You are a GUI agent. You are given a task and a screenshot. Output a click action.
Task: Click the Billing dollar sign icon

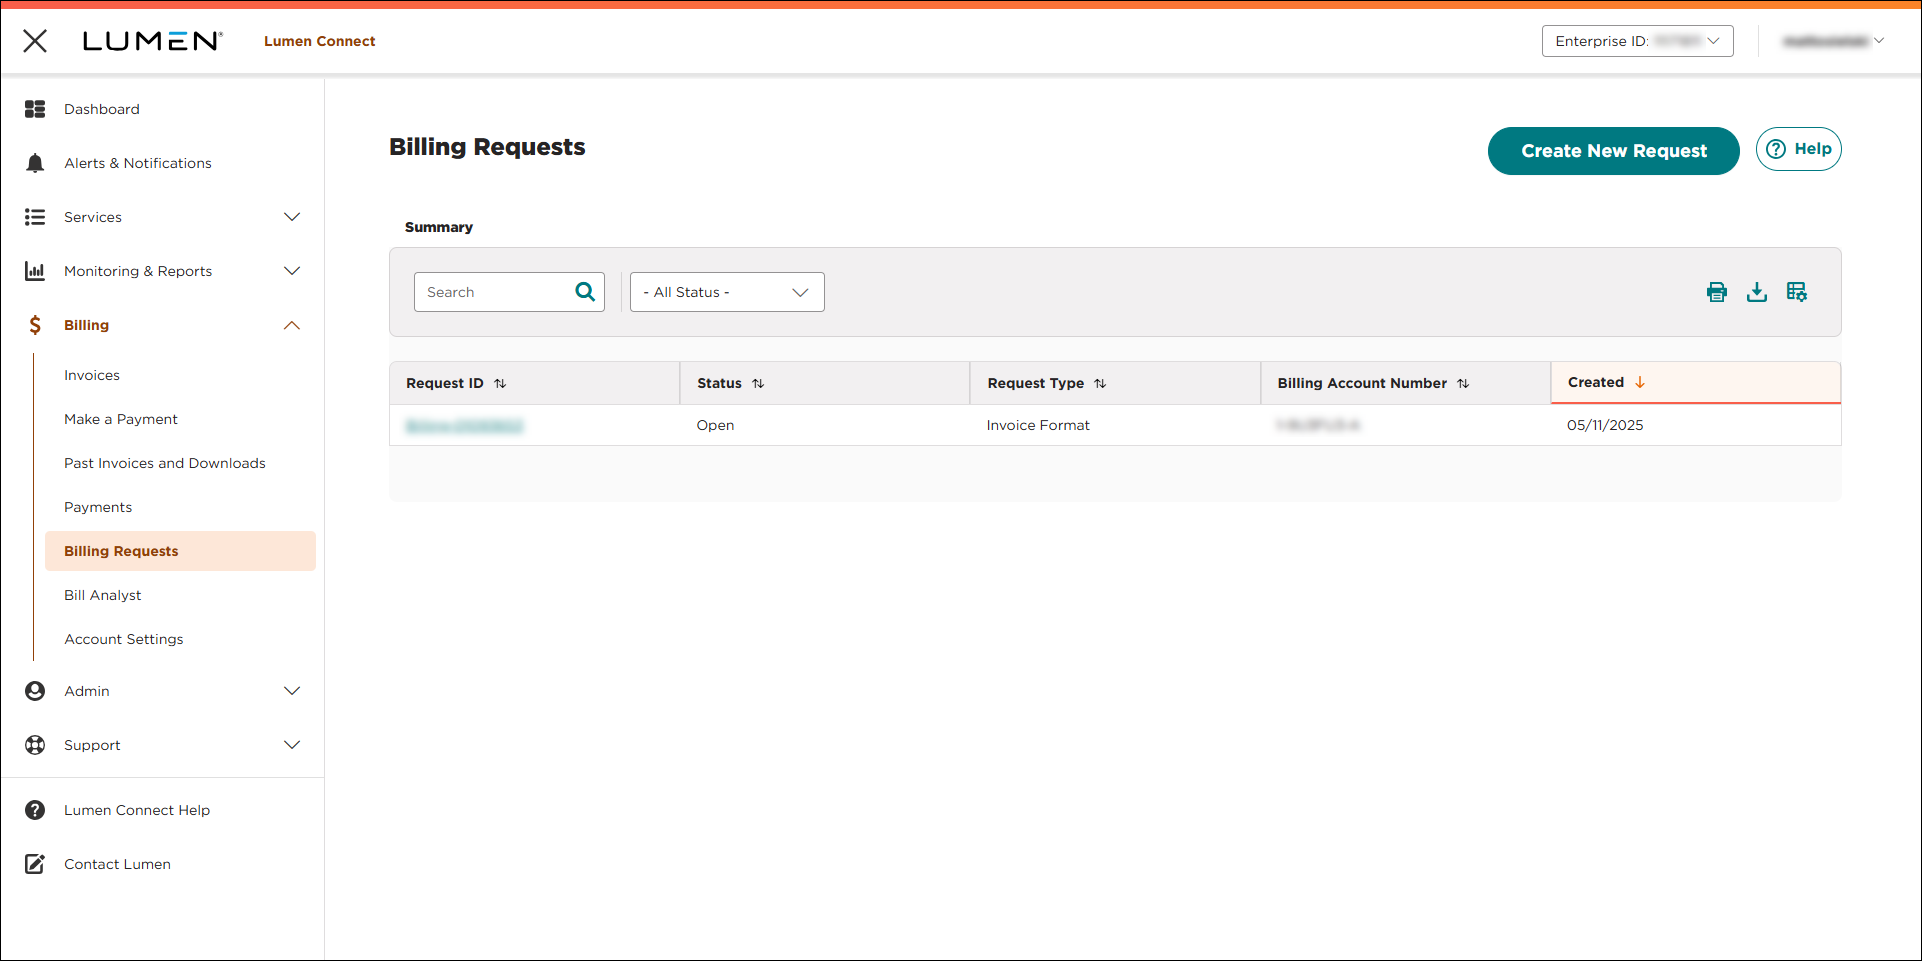coord(35,324)
